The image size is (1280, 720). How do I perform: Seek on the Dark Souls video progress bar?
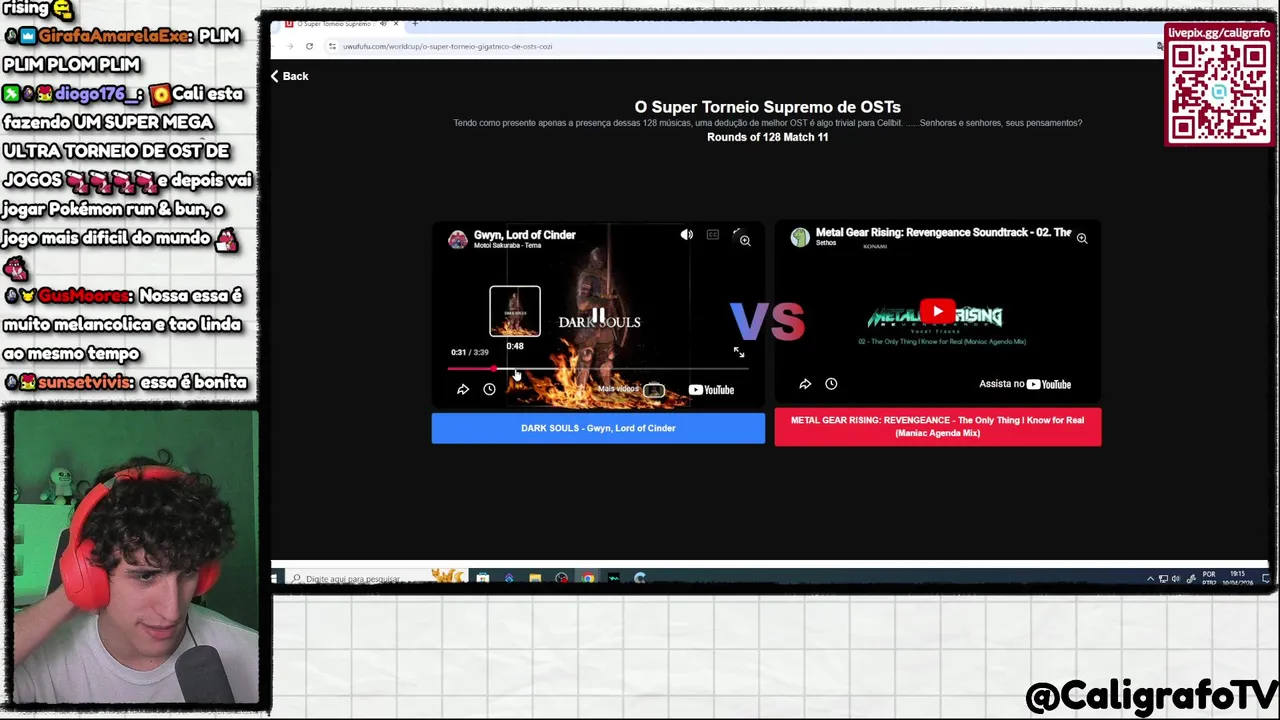pyautogui.click(x=598, y=369)
